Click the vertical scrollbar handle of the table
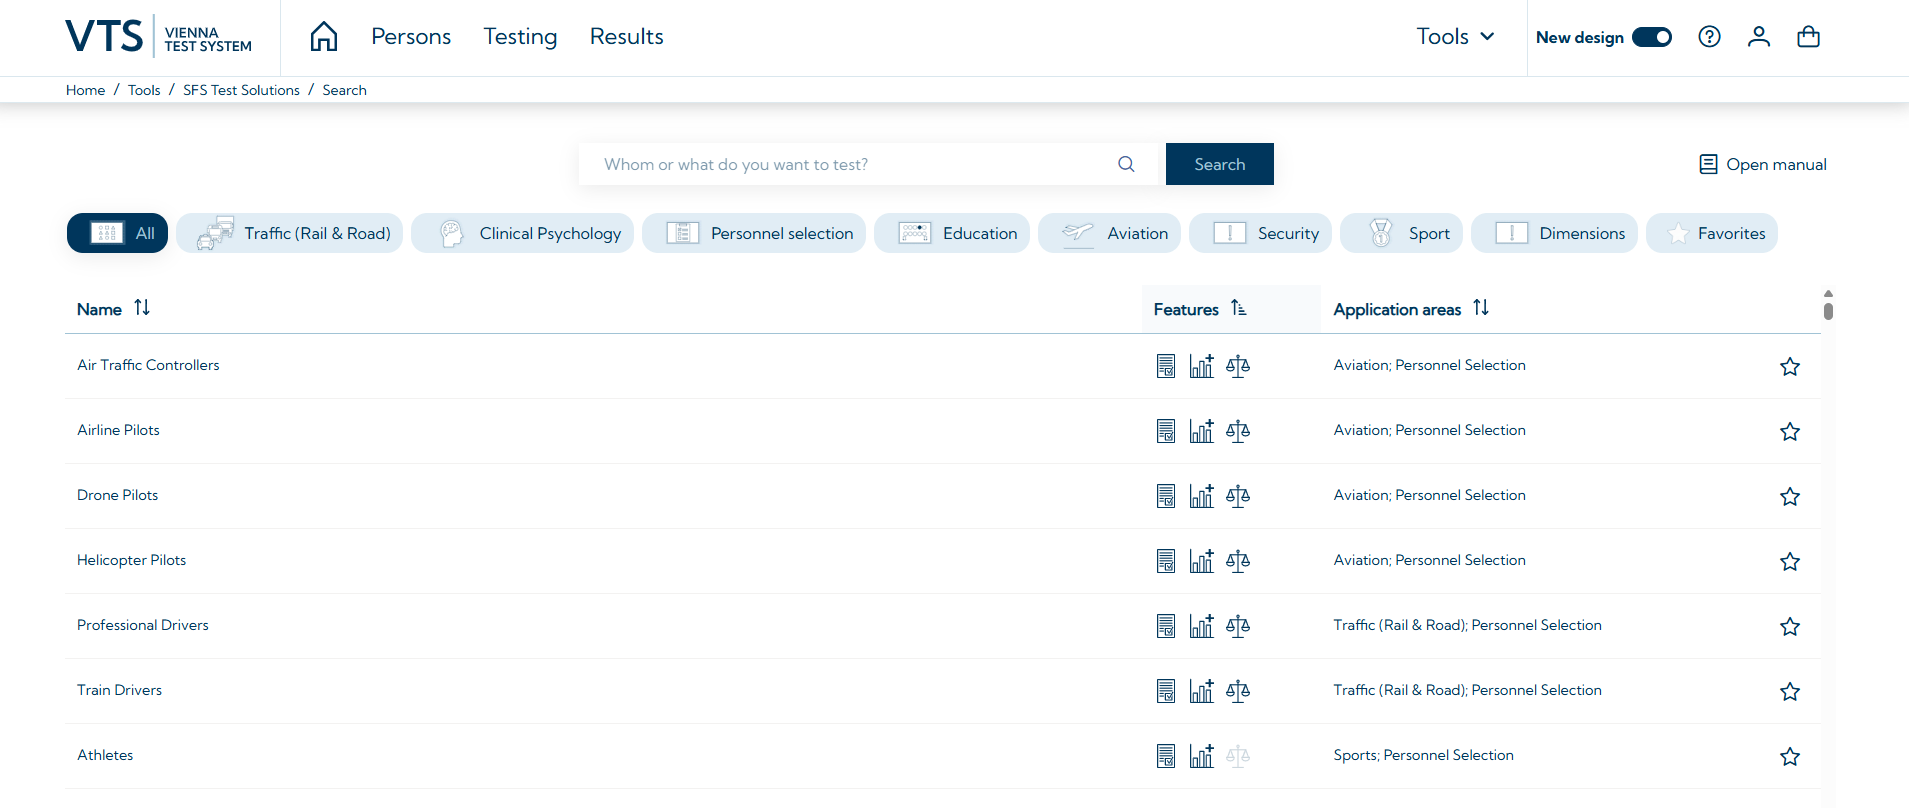The image size is (1909, 808). (1828, 310)
